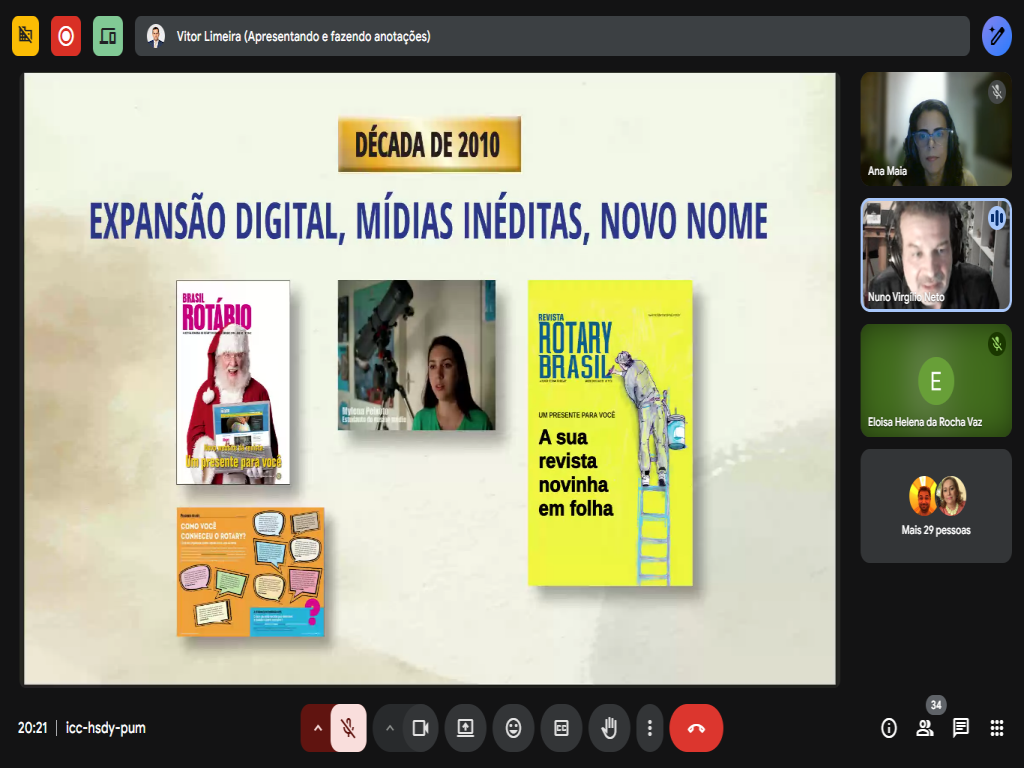Viewport: 1024px width, 768px height.
Task: Open the three-dot more options menu
Action: 650,728
